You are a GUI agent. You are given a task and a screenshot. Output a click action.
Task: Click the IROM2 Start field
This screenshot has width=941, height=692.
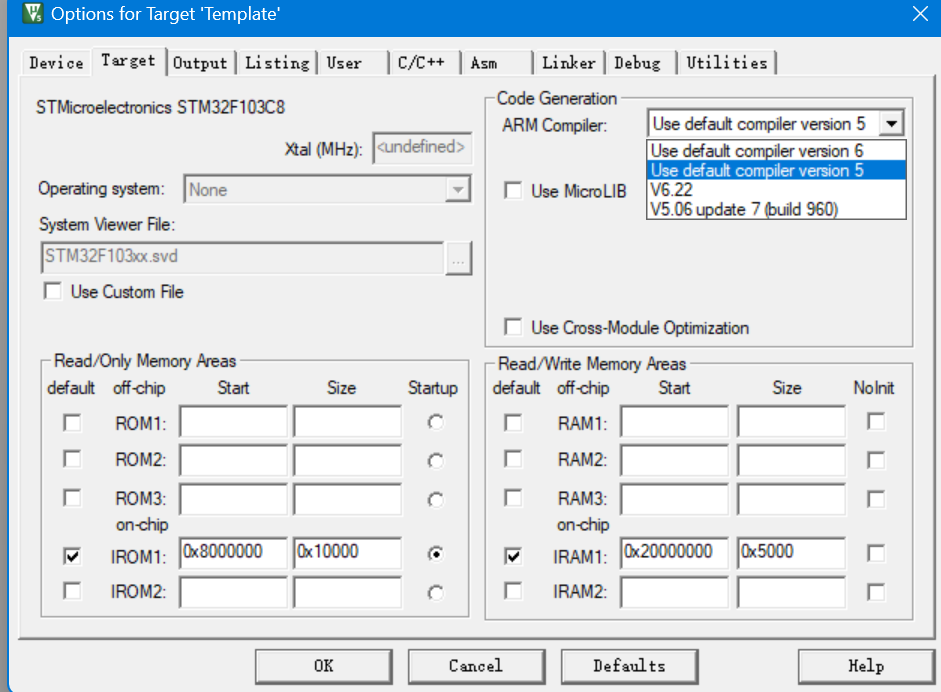click(x=233, y=592)
